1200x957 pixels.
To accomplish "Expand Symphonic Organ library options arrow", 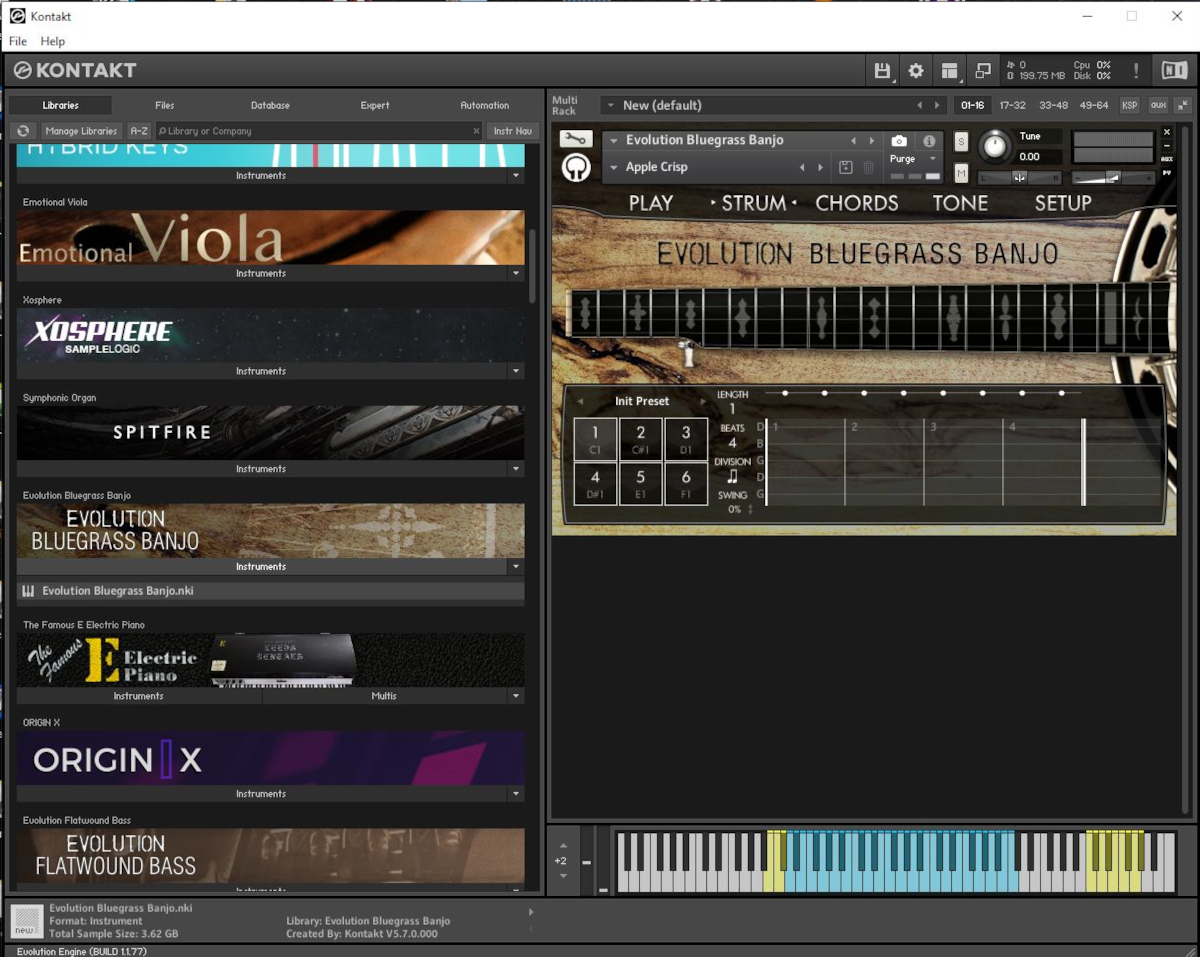I will tap(516, 469).
